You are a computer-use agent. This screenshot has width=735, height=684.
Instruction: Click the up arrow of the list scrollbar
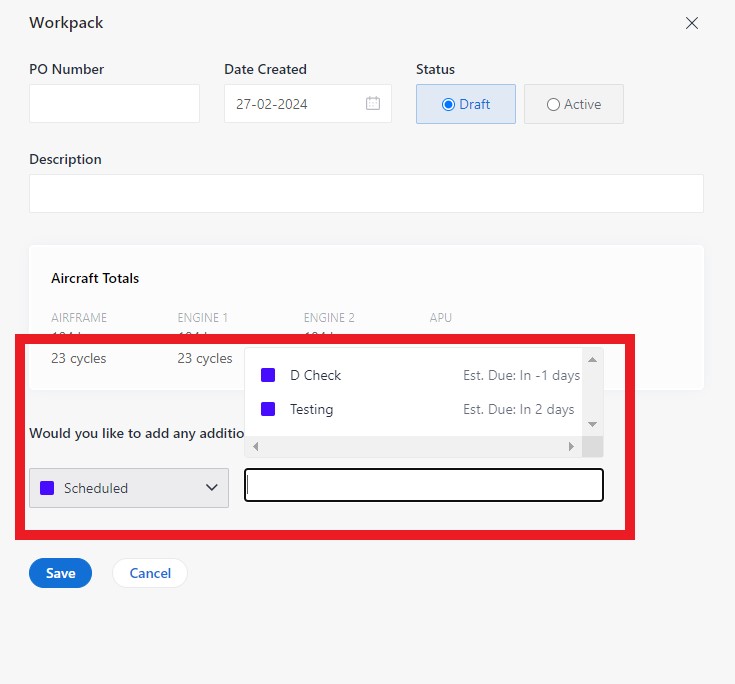592,359
